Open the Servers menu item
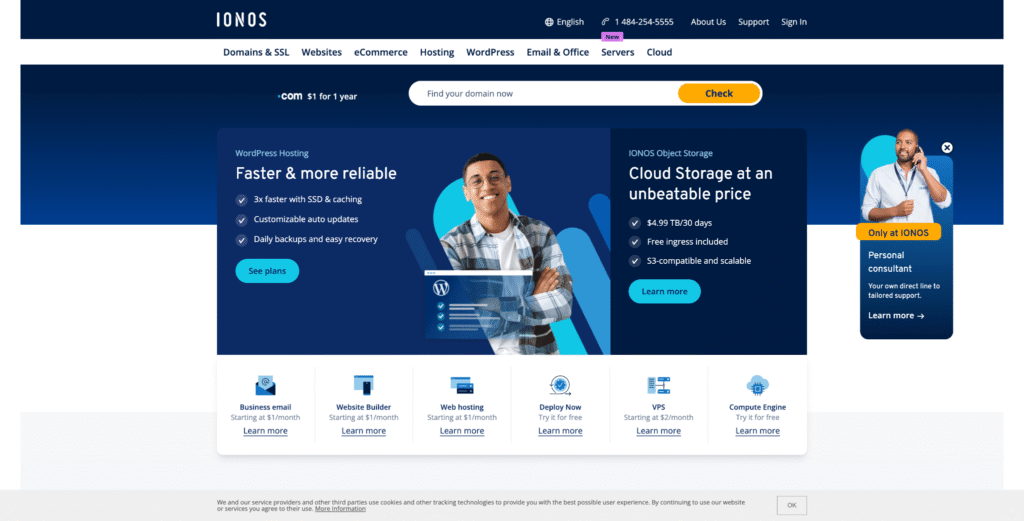 [x=617, y=52]
